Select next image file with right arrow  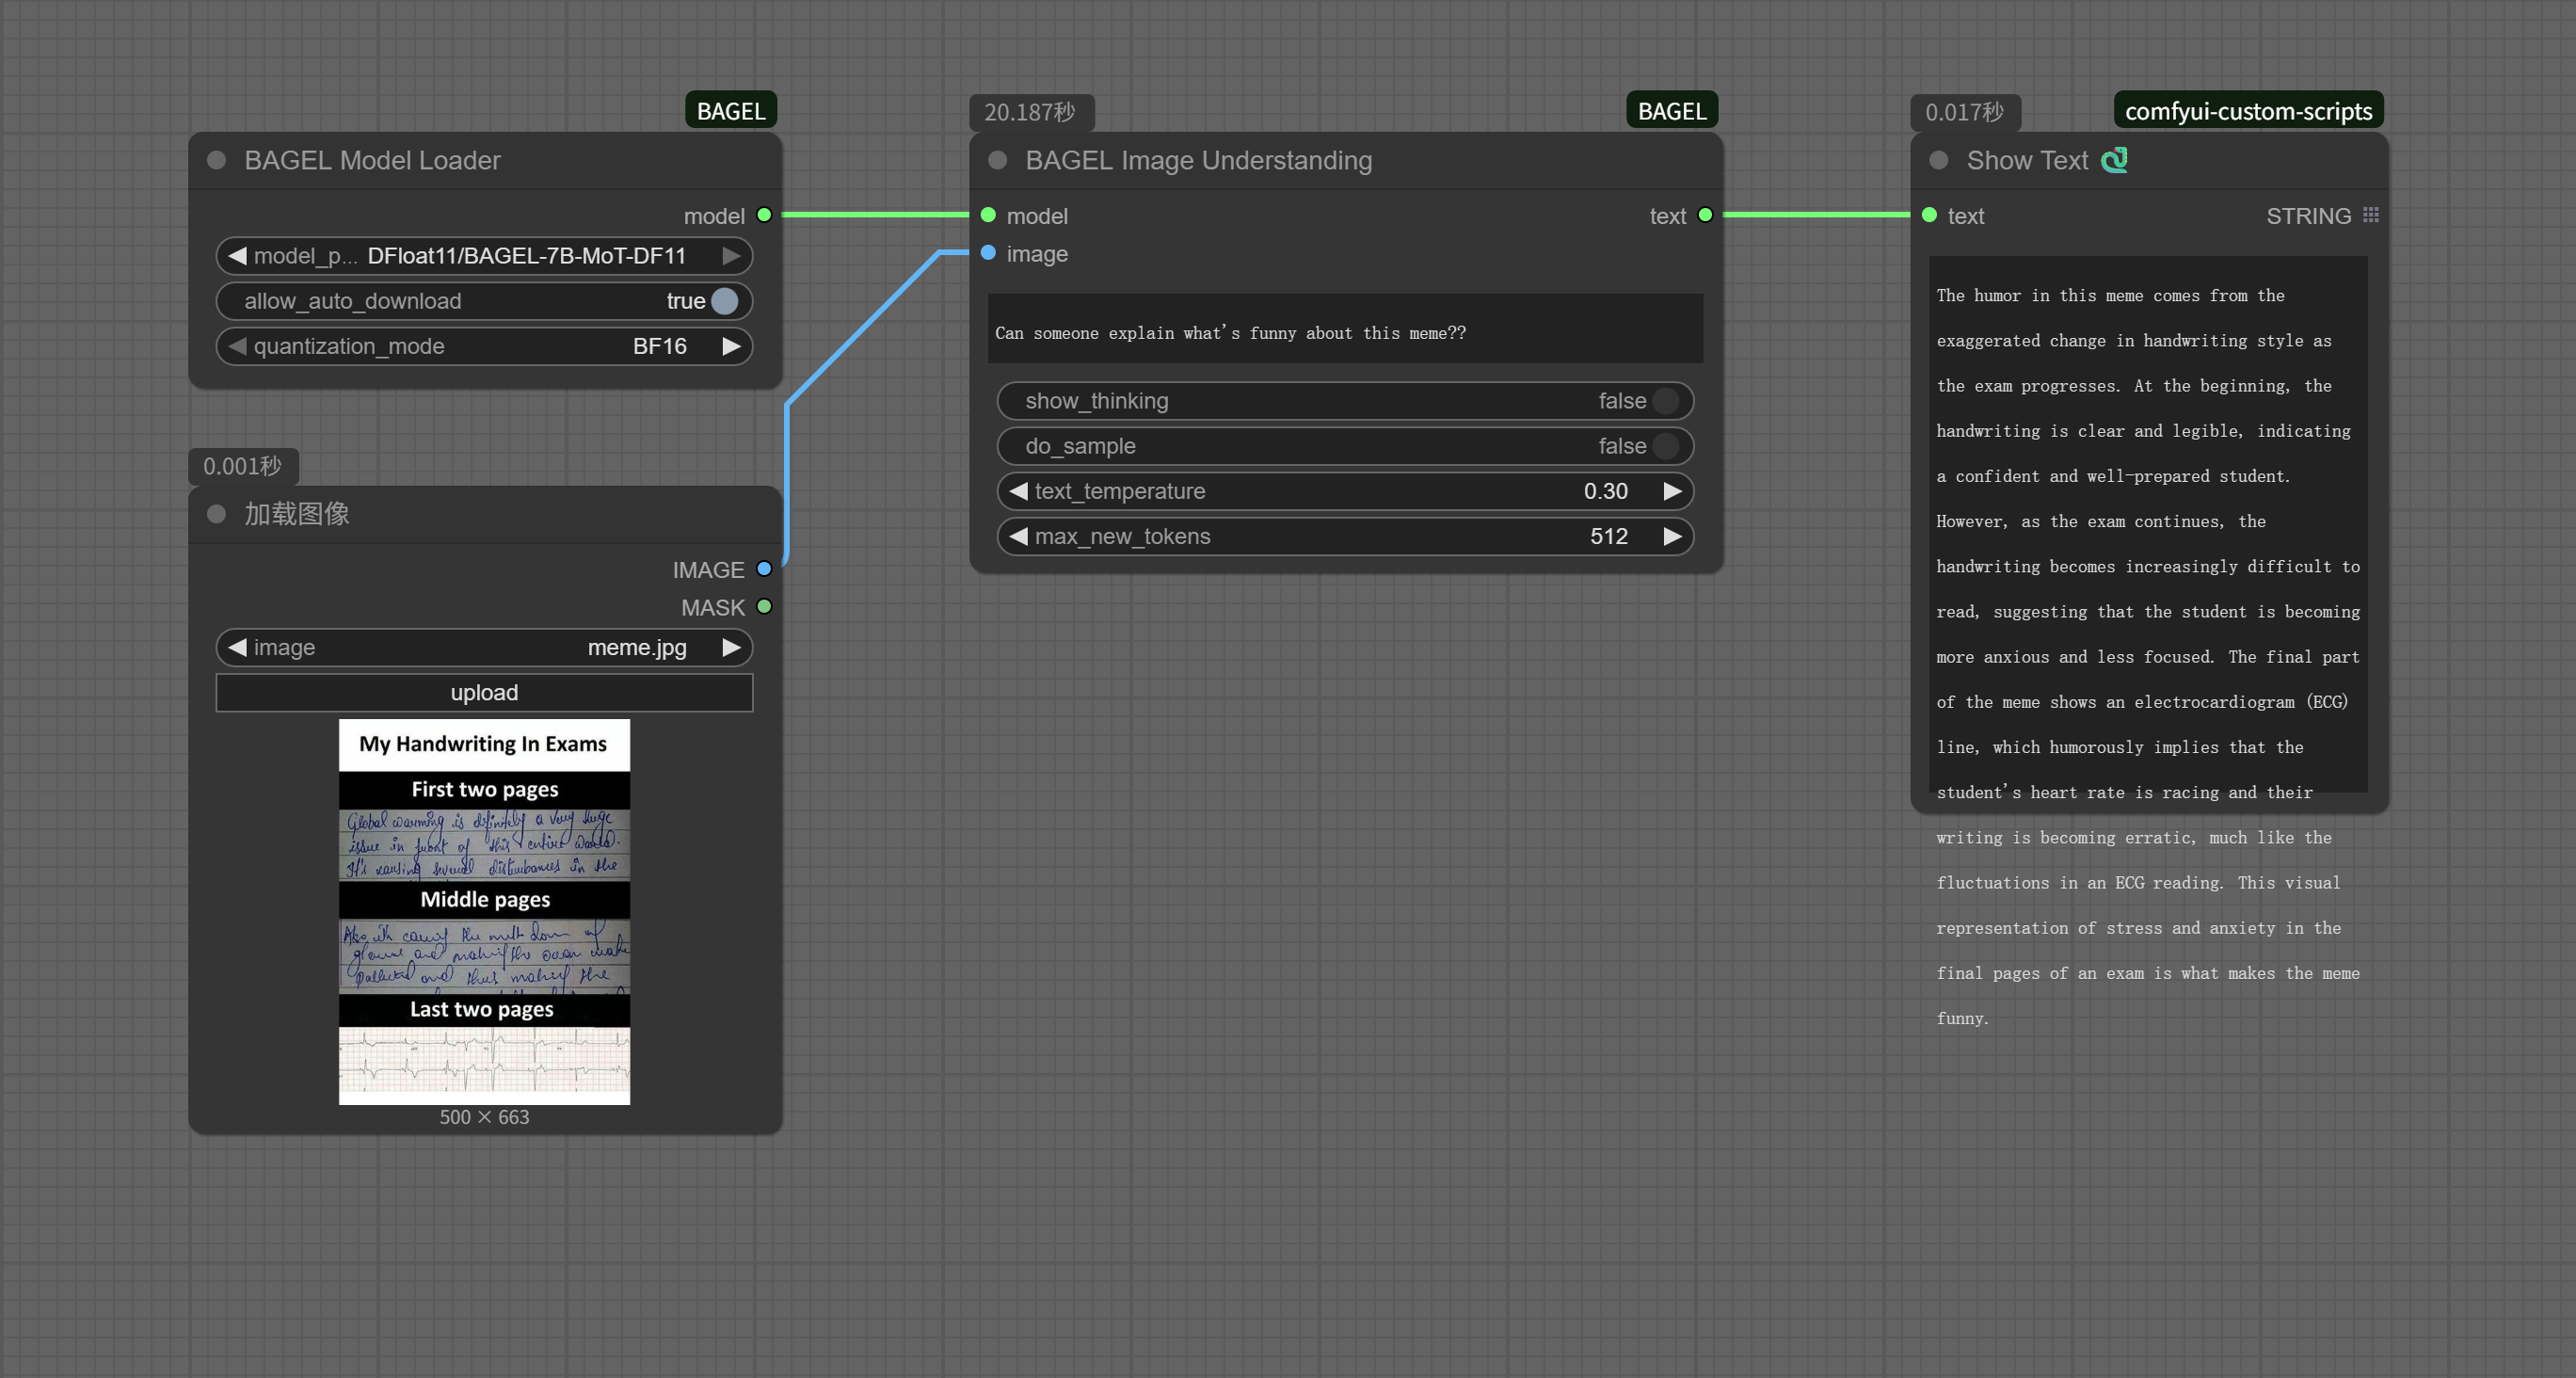pos(732,647)
